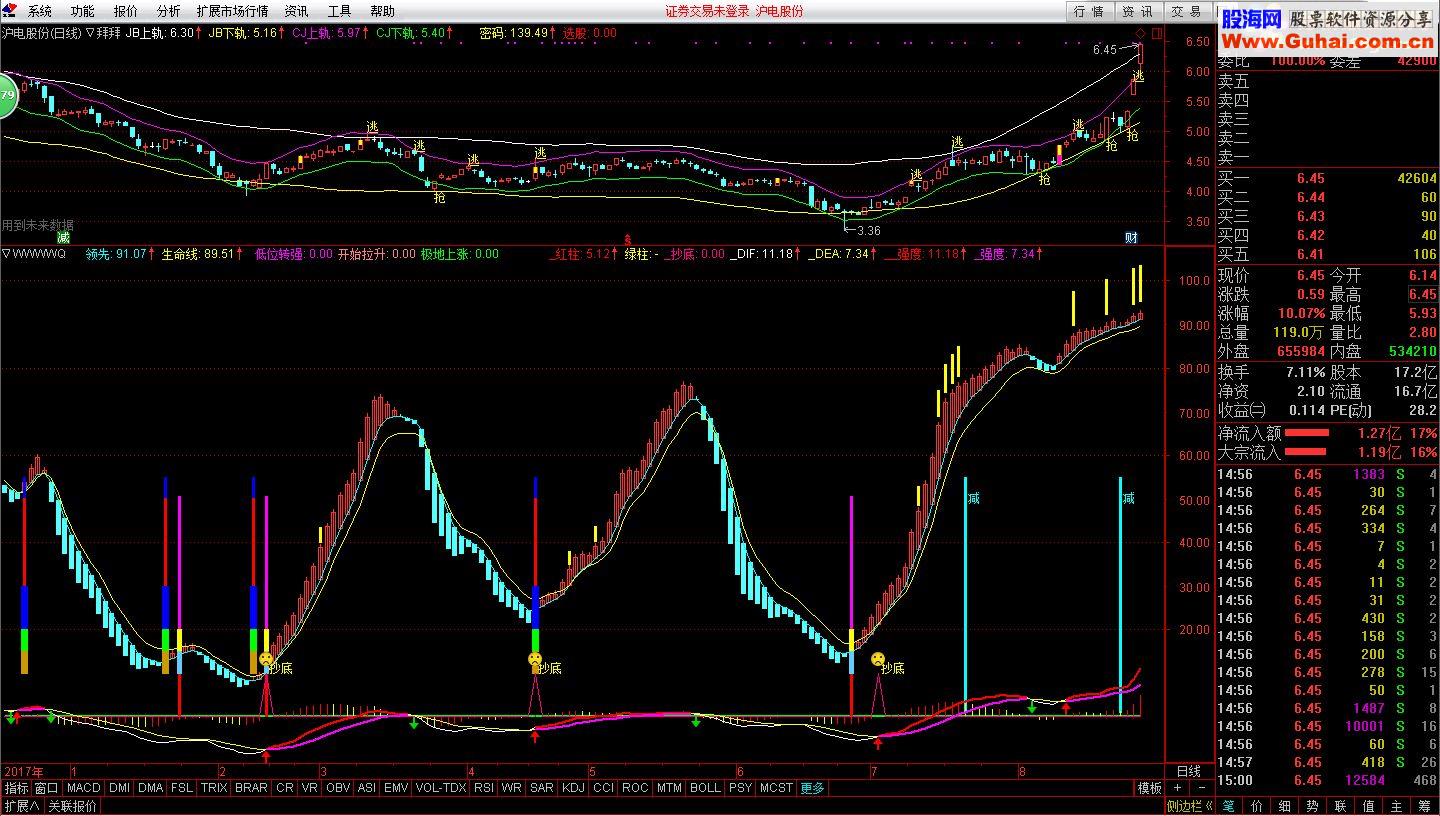1440x816 pixels.
Task: Select the 笔 tab in sidebar
Action: point(1229,806)
